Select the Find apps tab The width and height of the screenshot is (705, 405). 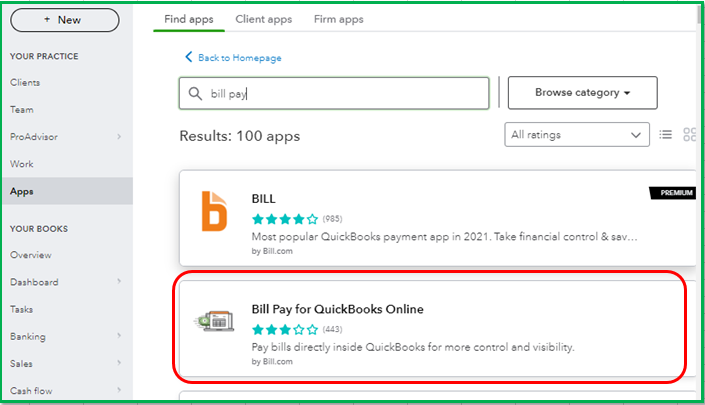(x=189, y=19)
